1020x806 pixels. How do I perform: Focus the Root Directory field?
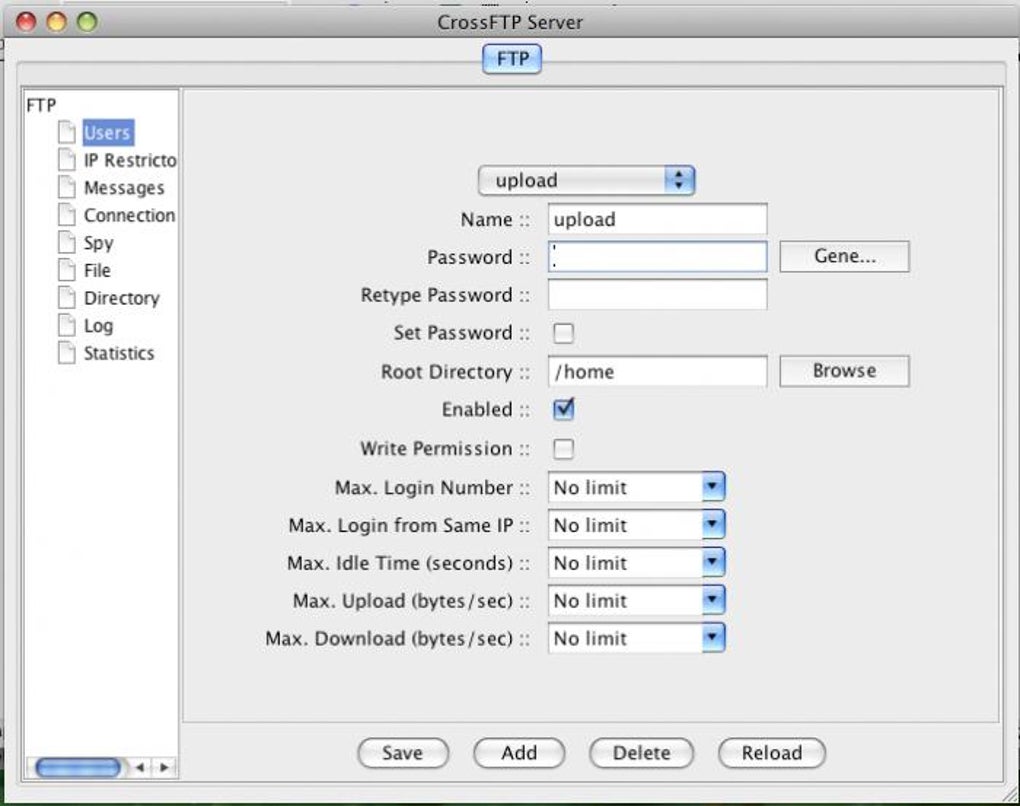pyautogui.click(x=658, y=371)
